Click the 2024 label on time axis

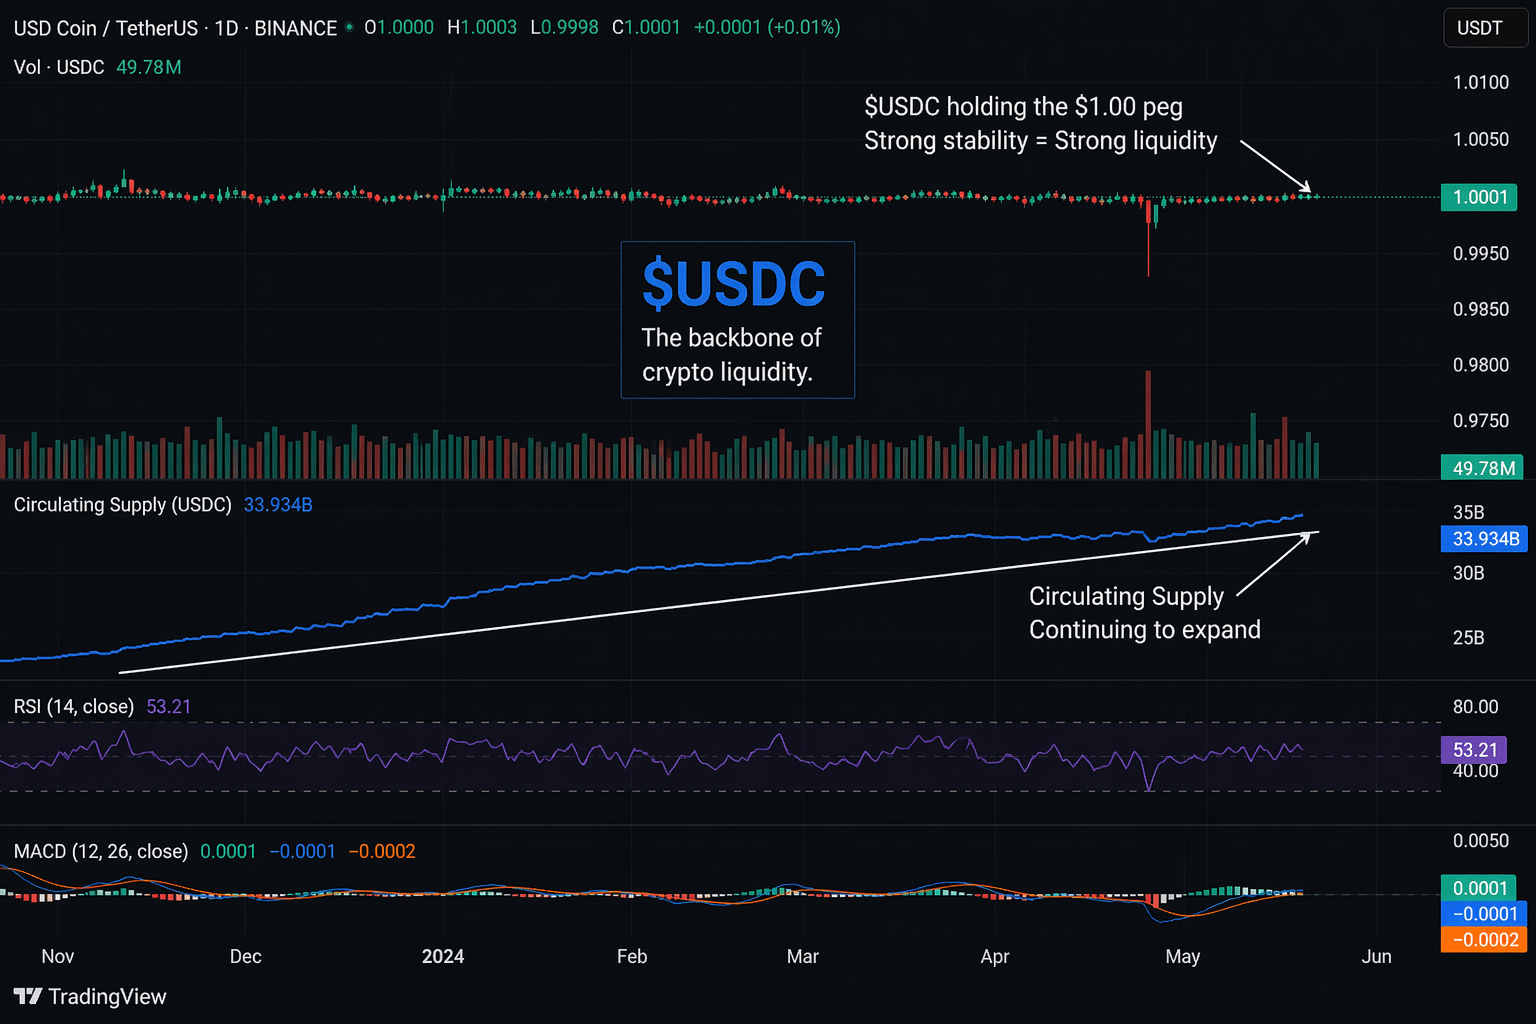coord(443,957)
